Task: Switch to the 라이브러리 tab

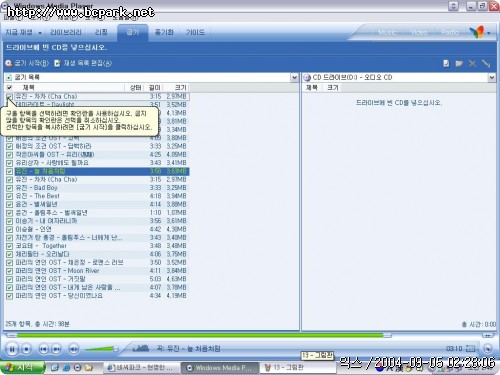Action: [66, 32]
